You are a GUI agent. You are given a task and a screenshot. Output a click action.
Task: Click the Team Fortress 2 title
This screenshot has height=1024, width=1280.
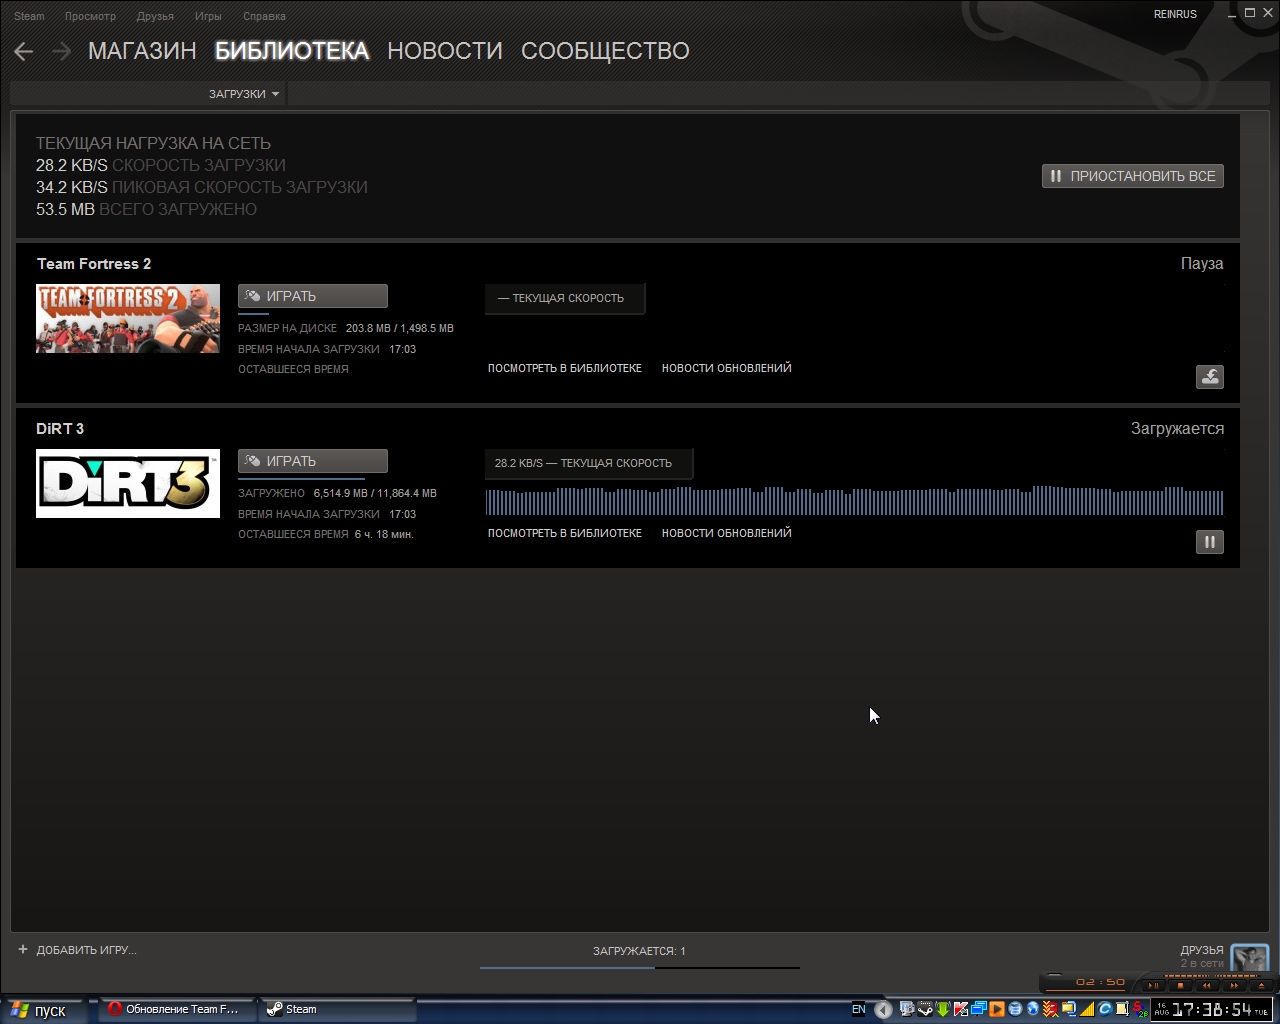click(x=94, y=264)
